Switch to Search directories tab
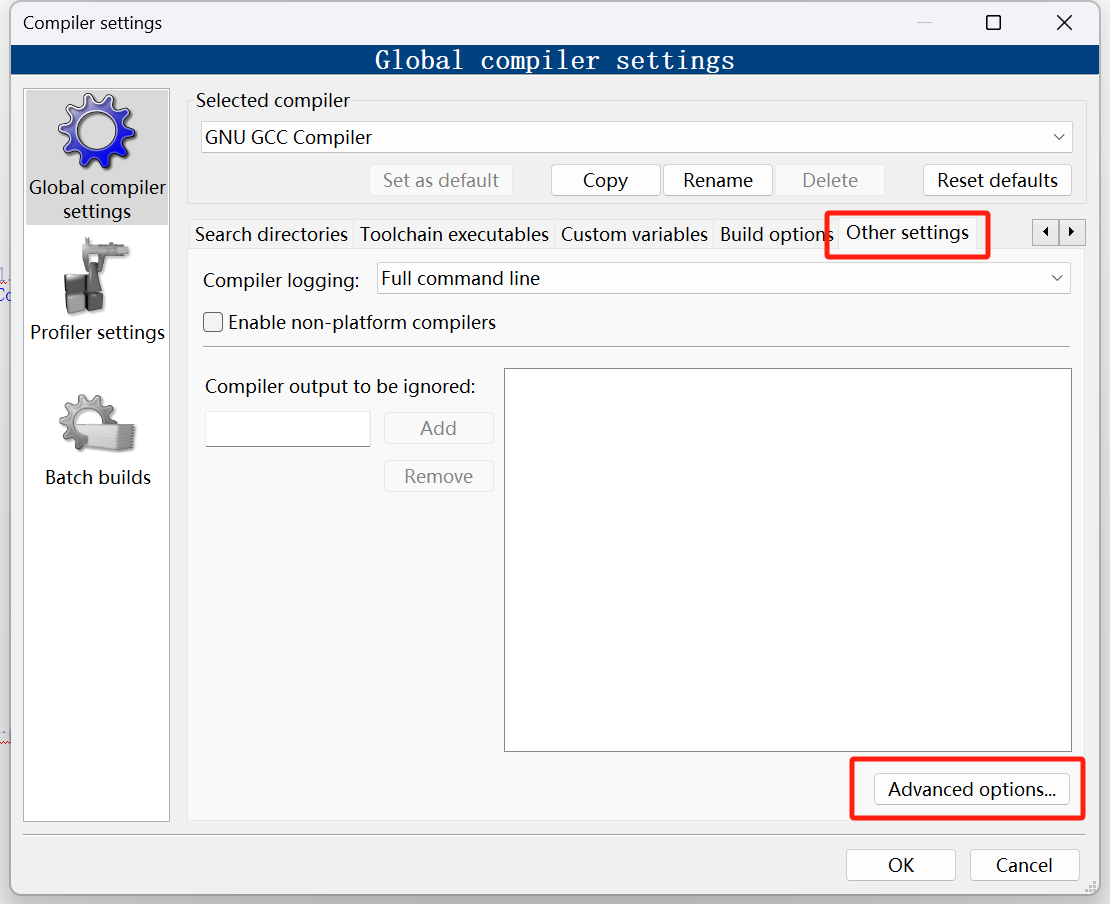This screenshot has height=904, width=1110. pyautogui.click(x=271, y=234)
